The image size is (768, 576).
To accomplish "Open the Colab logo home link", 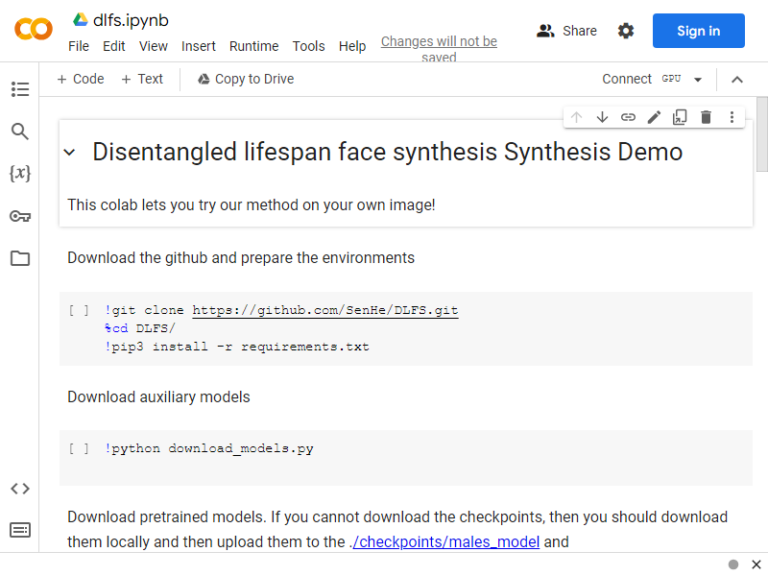I will [33, 29].
